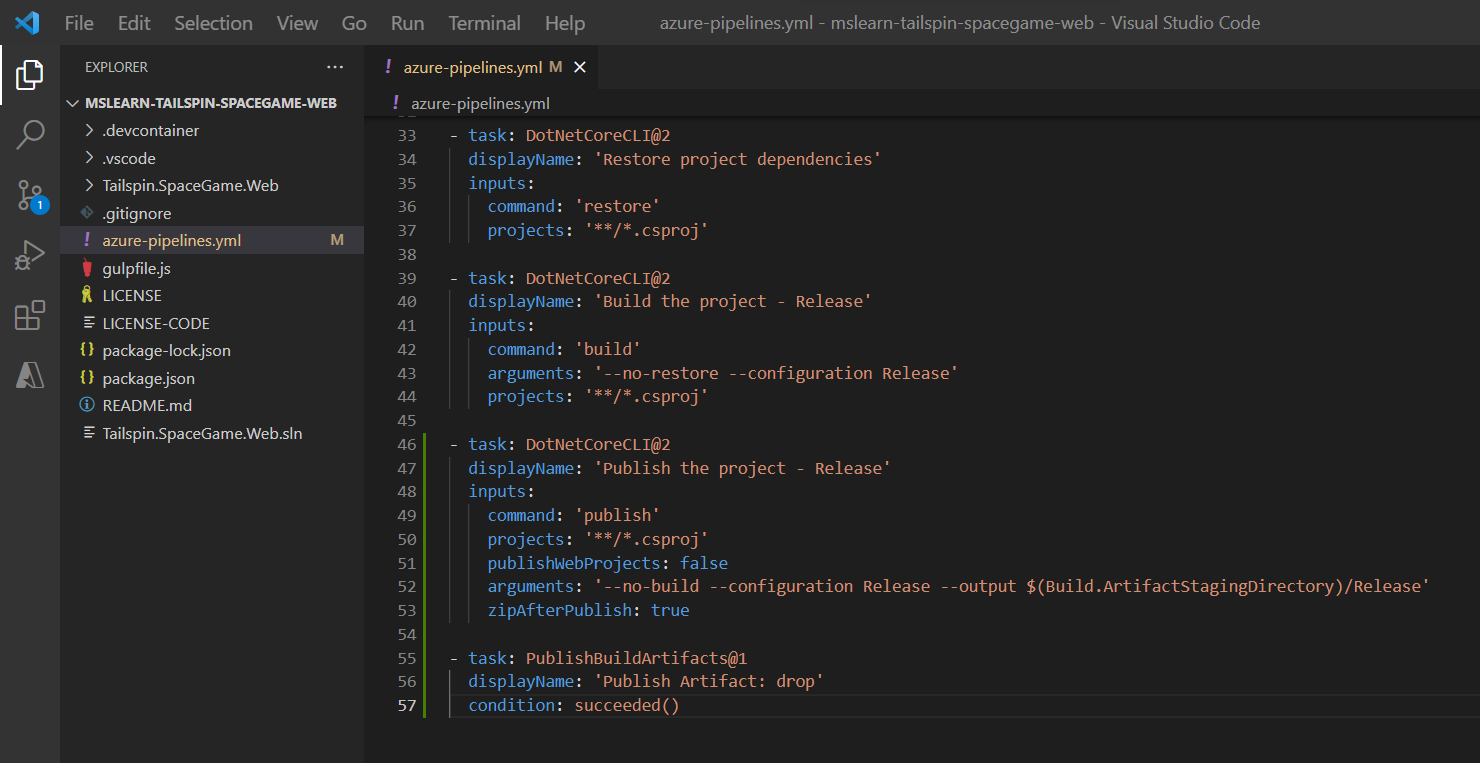Click the 'restore' command value
Screen dimensions: 1480x763
point(617,206)
